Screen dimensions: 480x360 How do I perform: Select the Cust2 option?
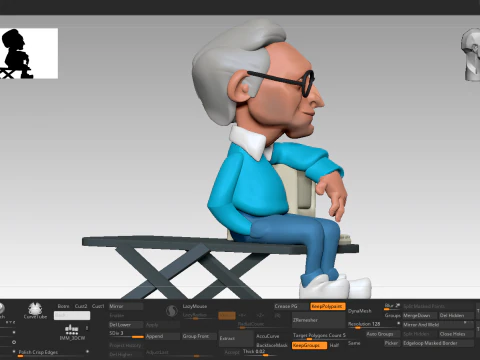81,306
